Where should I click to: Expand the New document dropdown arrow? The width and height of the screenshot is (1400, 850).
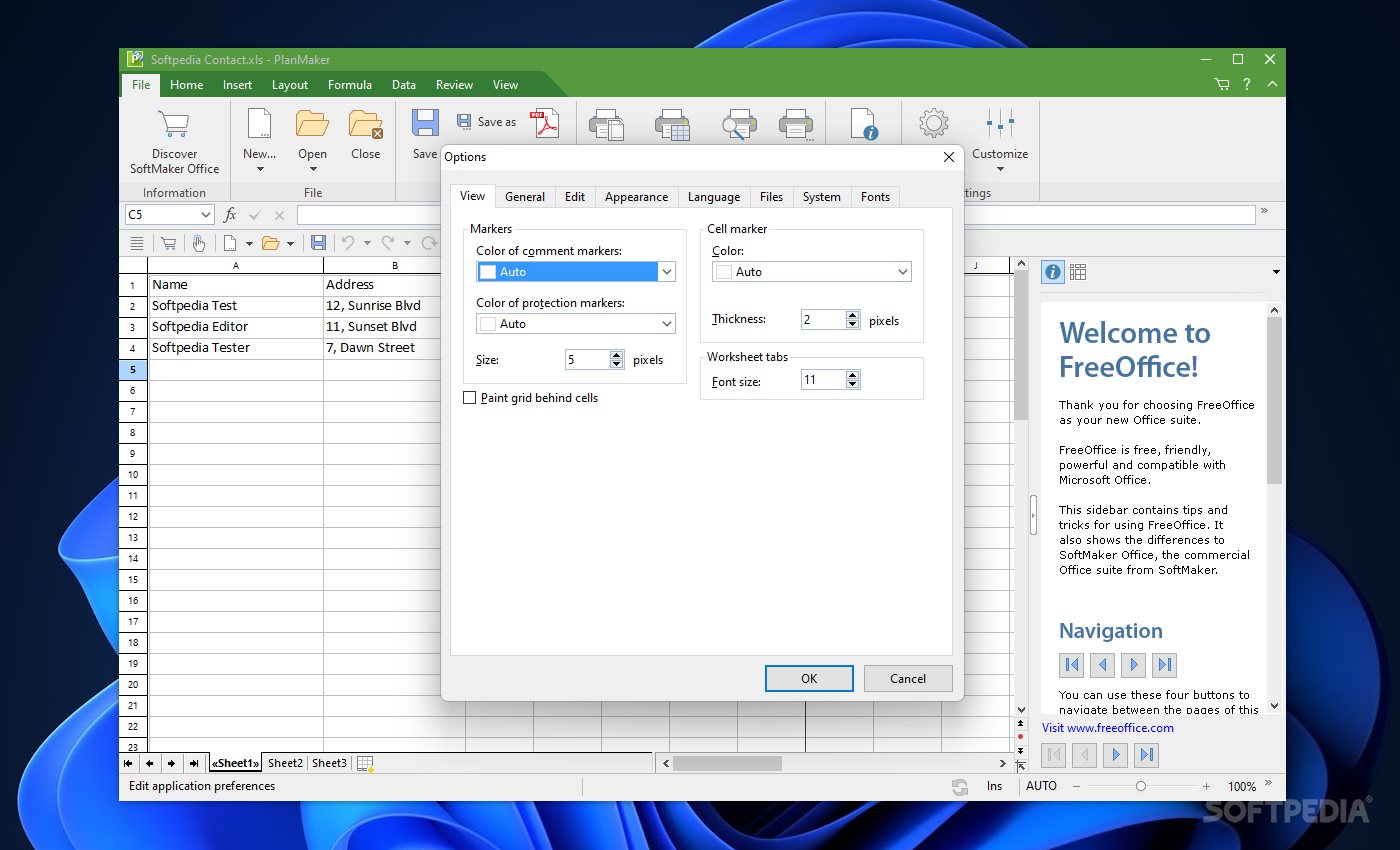[259, 169]
